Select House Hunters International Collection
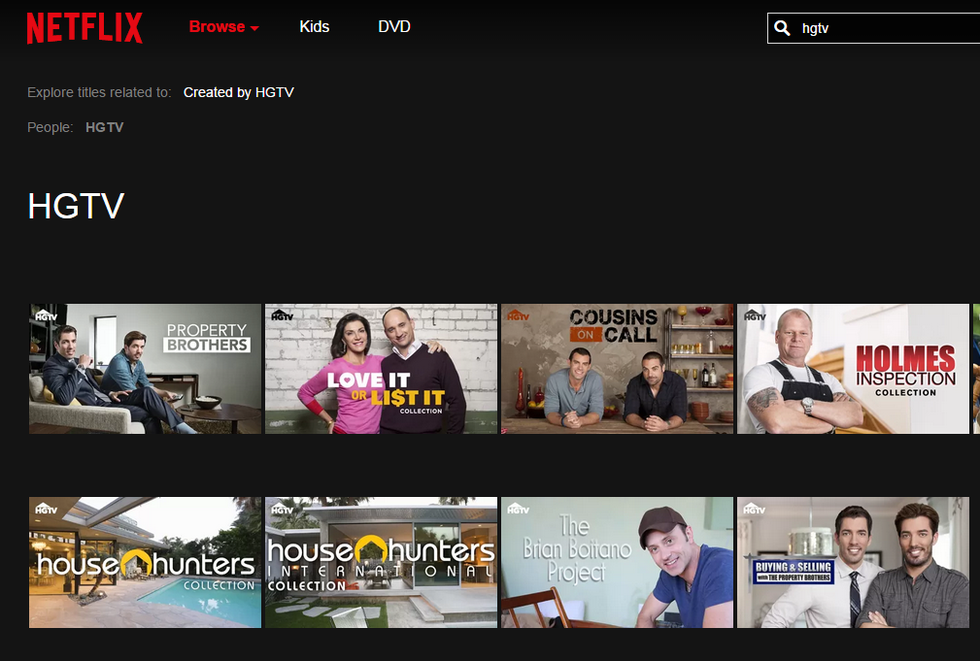Viewport: 980px width, 661px height. point(381,563)
